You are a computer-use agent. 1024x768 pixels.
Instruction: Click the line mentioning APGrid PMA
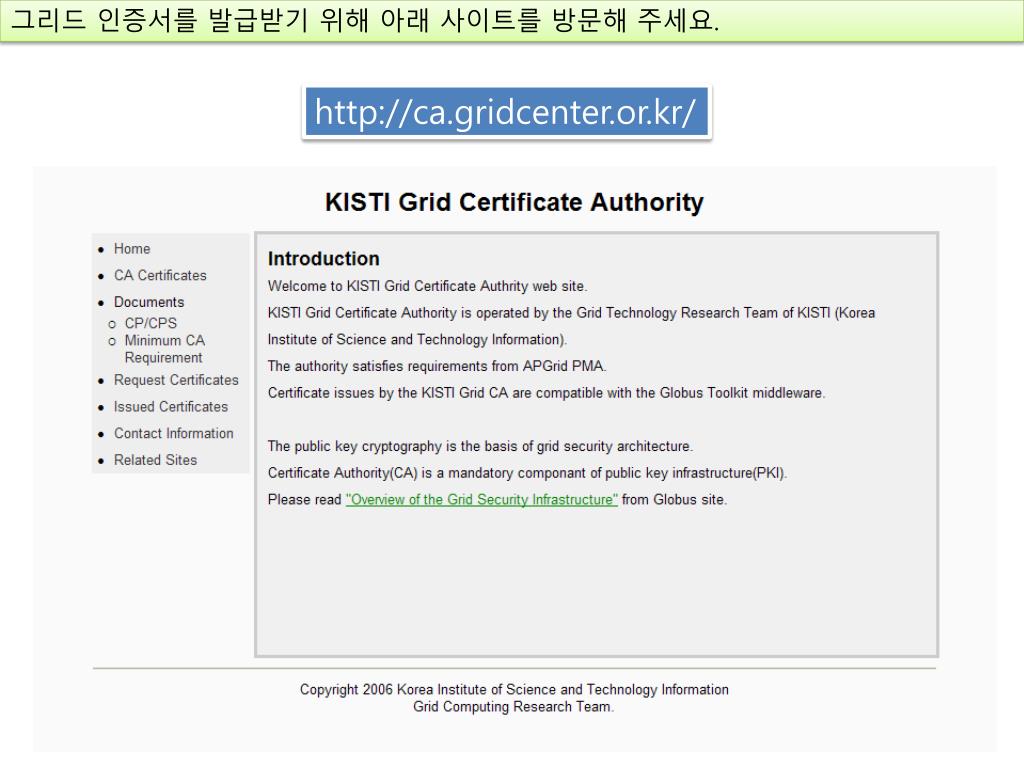(437, 366)
